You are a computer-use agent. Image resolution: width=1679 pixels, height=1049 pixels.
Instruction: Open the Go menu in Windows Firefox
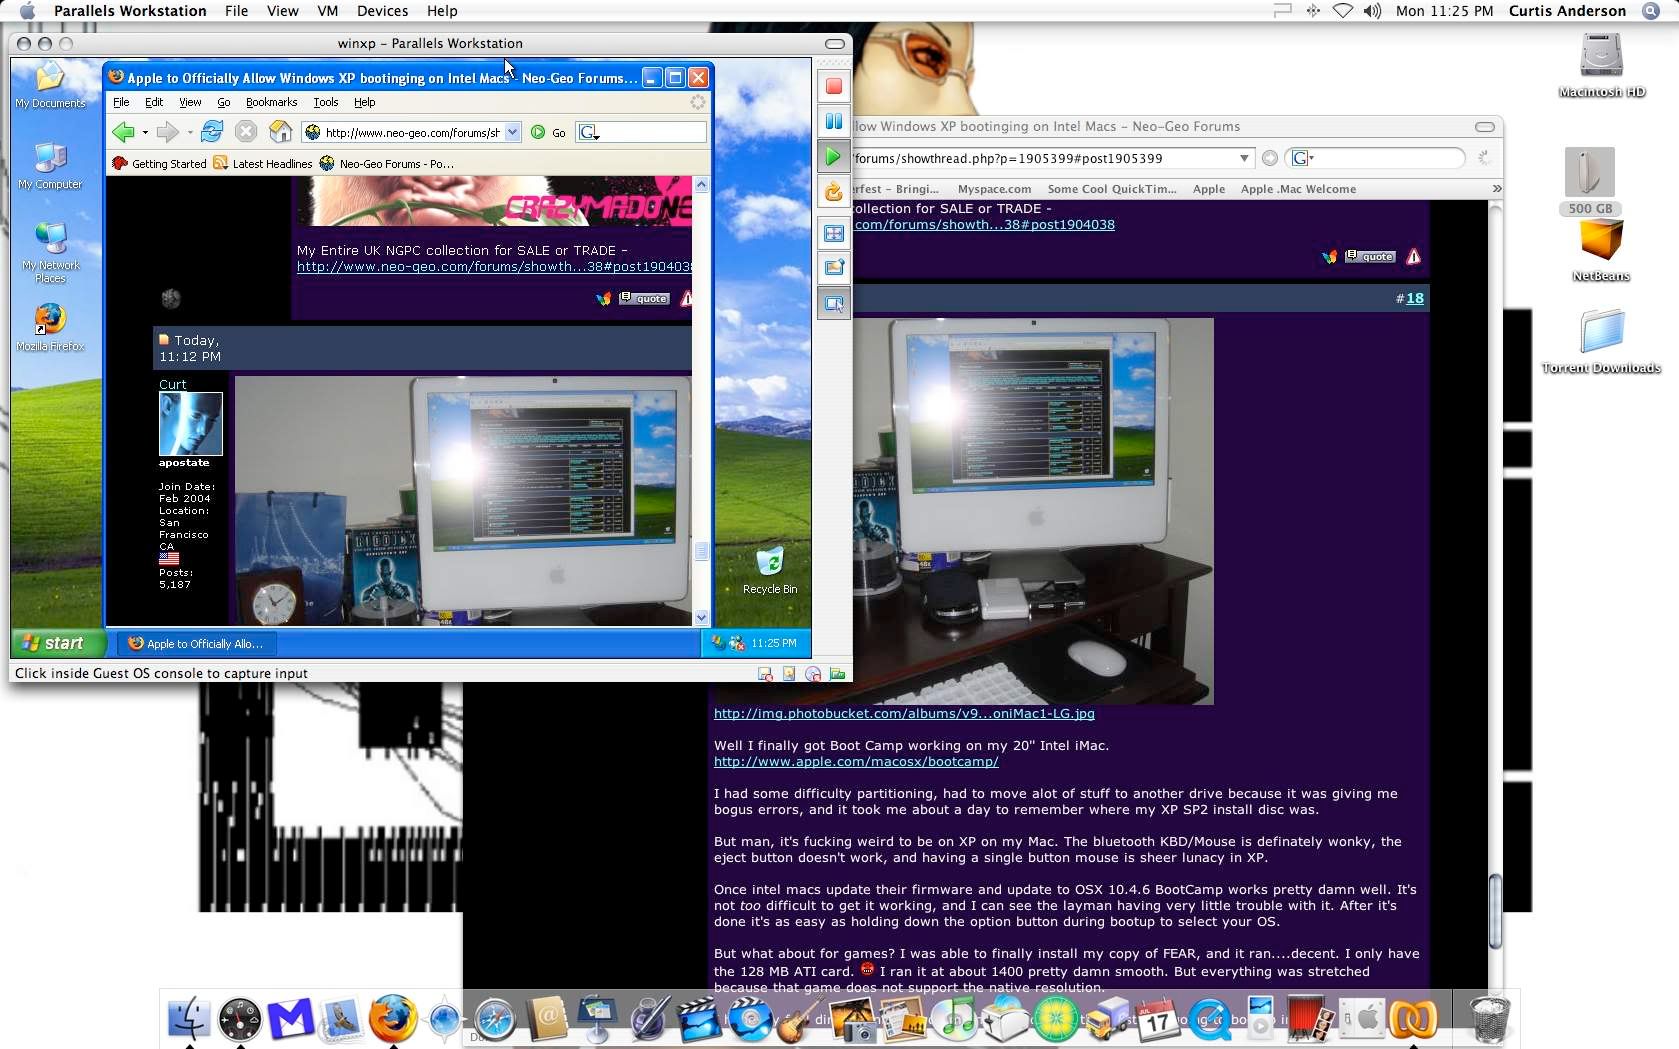[224, 102]
